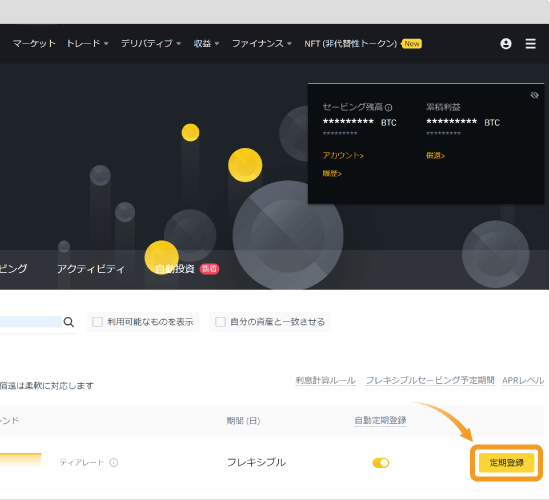550x500 pixels.
Task: Toggle the 自動定期登録 switch off
Action: (x=381, y=463)
